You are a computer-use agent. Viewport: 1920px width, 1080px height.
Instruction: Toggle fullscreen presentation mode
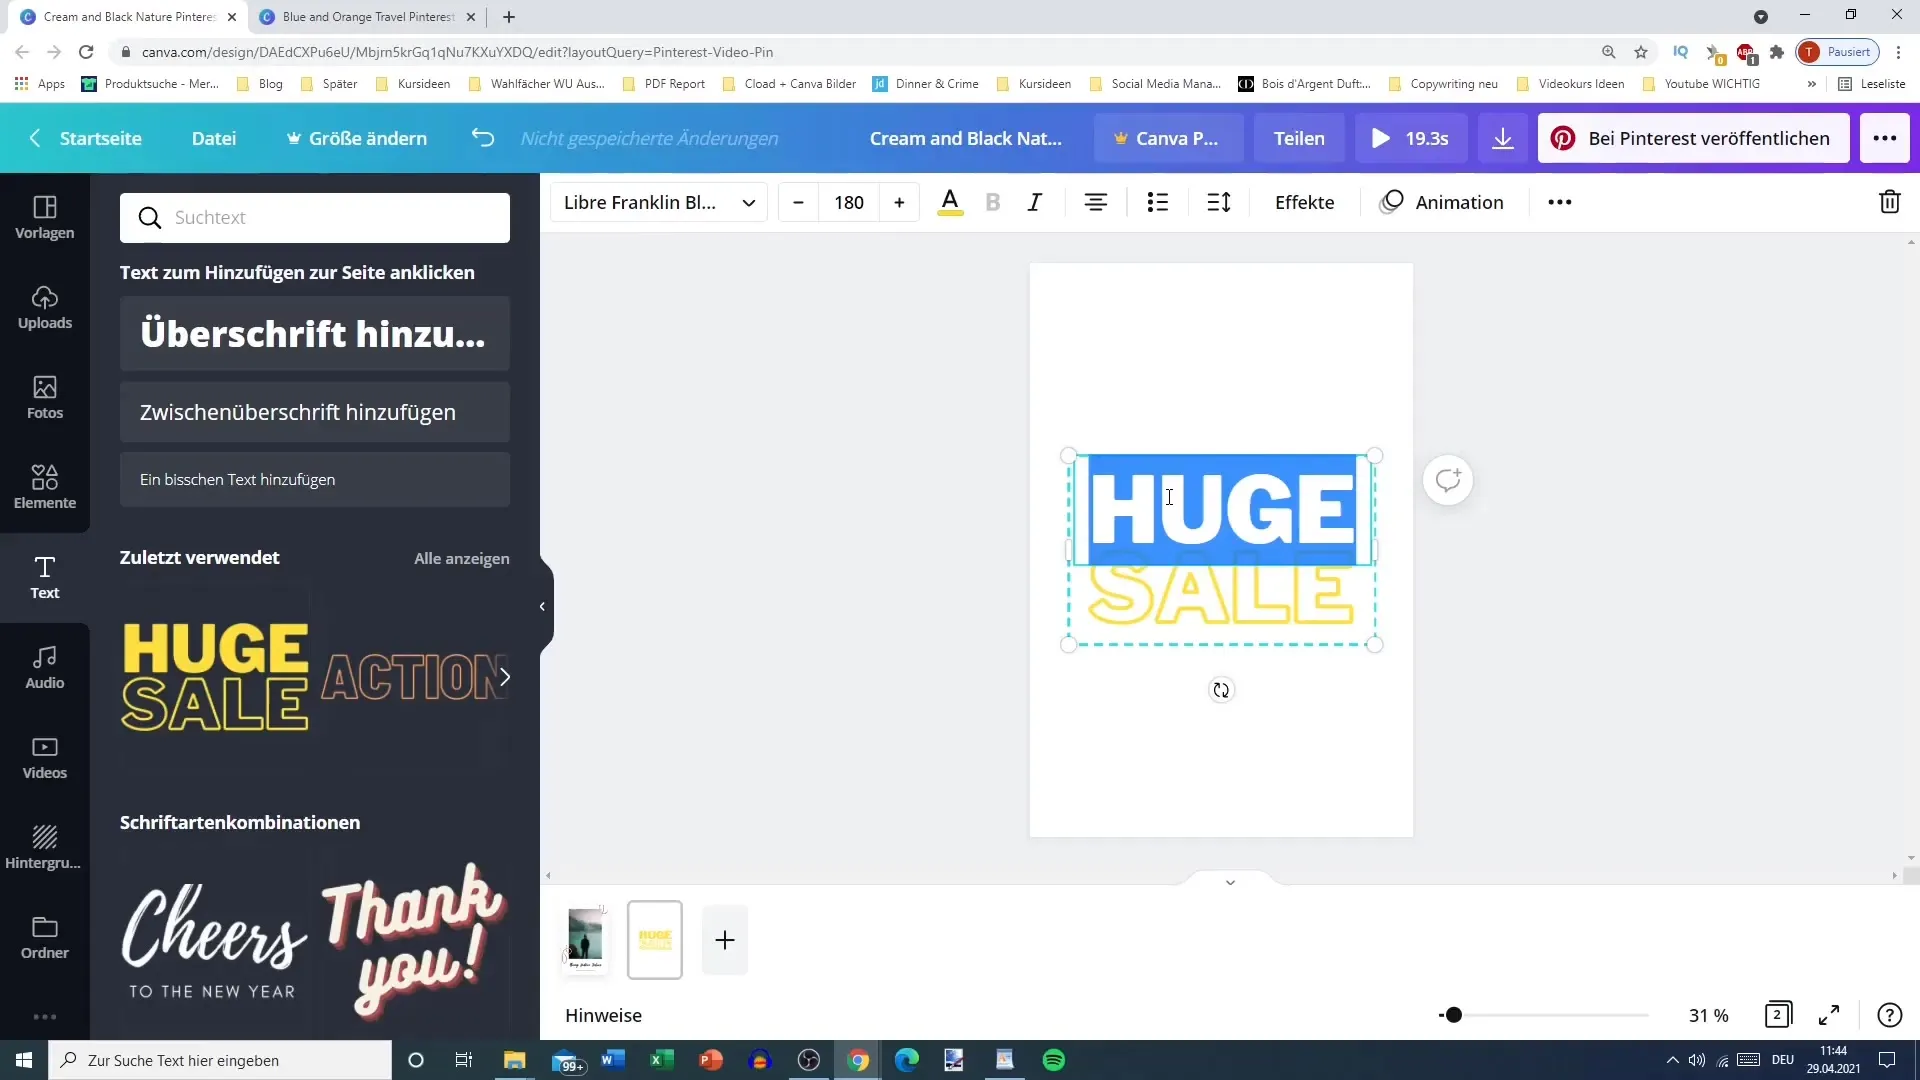tap(1828, 1015)
